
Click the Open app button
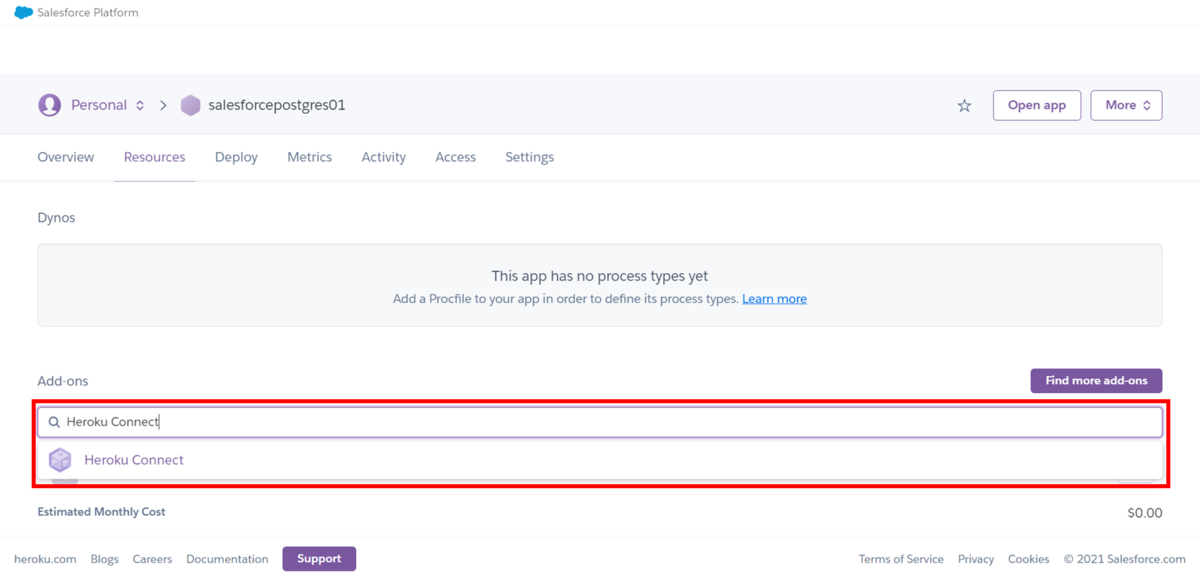pyautogui.click(x=1036, y=105)
